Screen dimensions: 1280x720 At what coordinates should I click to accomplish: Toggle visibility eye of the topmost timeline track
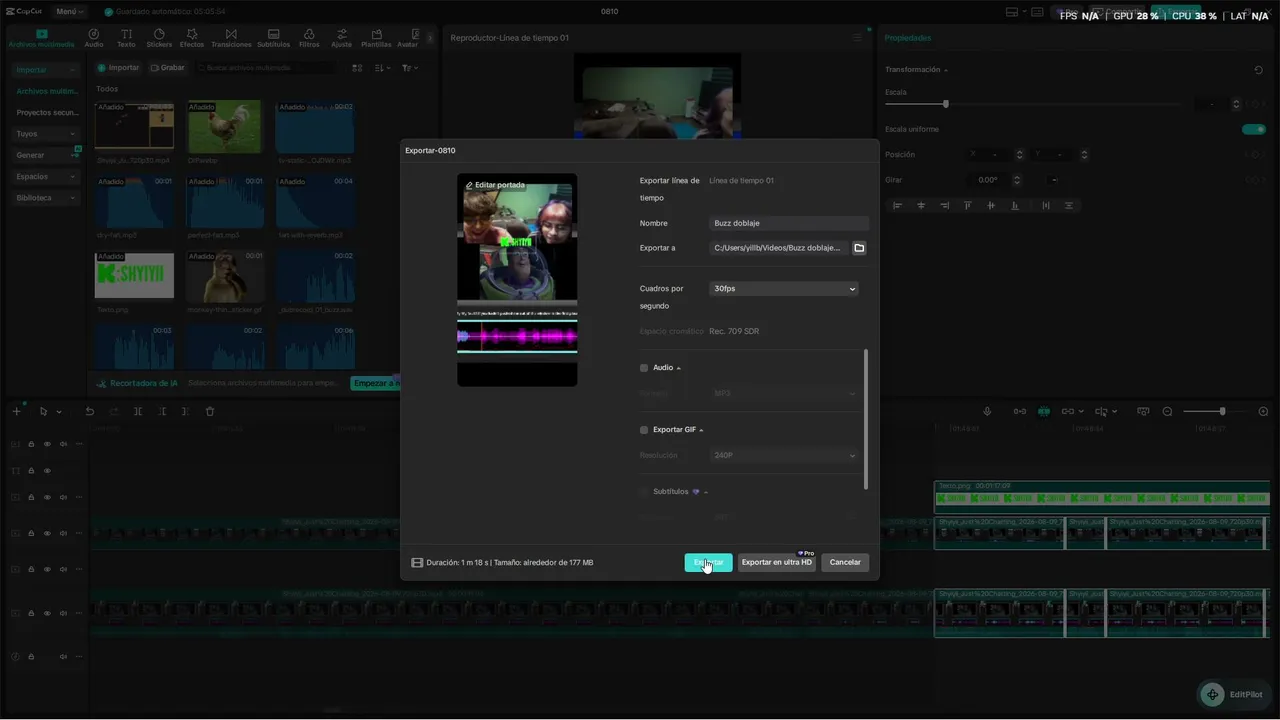47,444
